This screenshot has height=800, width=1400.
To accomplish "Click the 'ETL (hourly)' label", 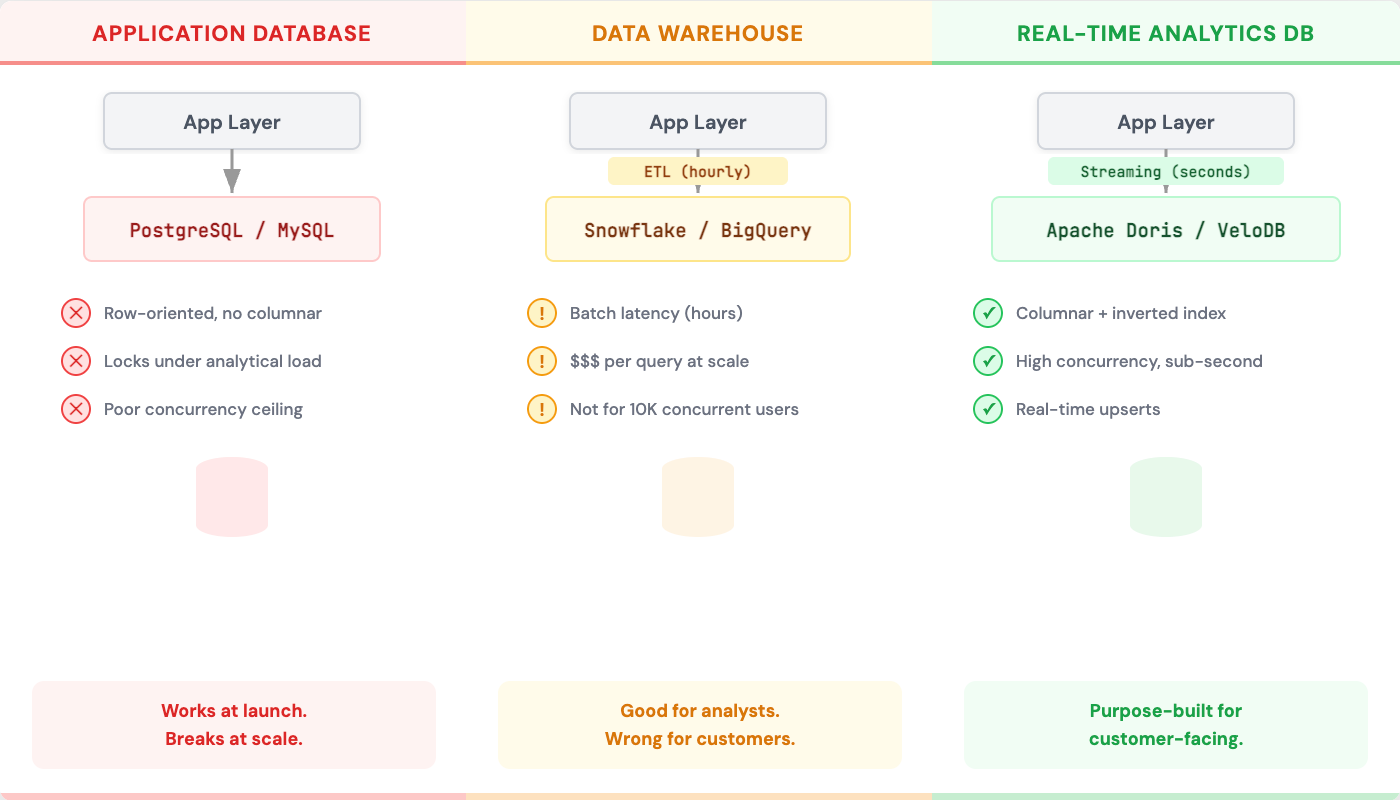I will [x=698, y=172].
